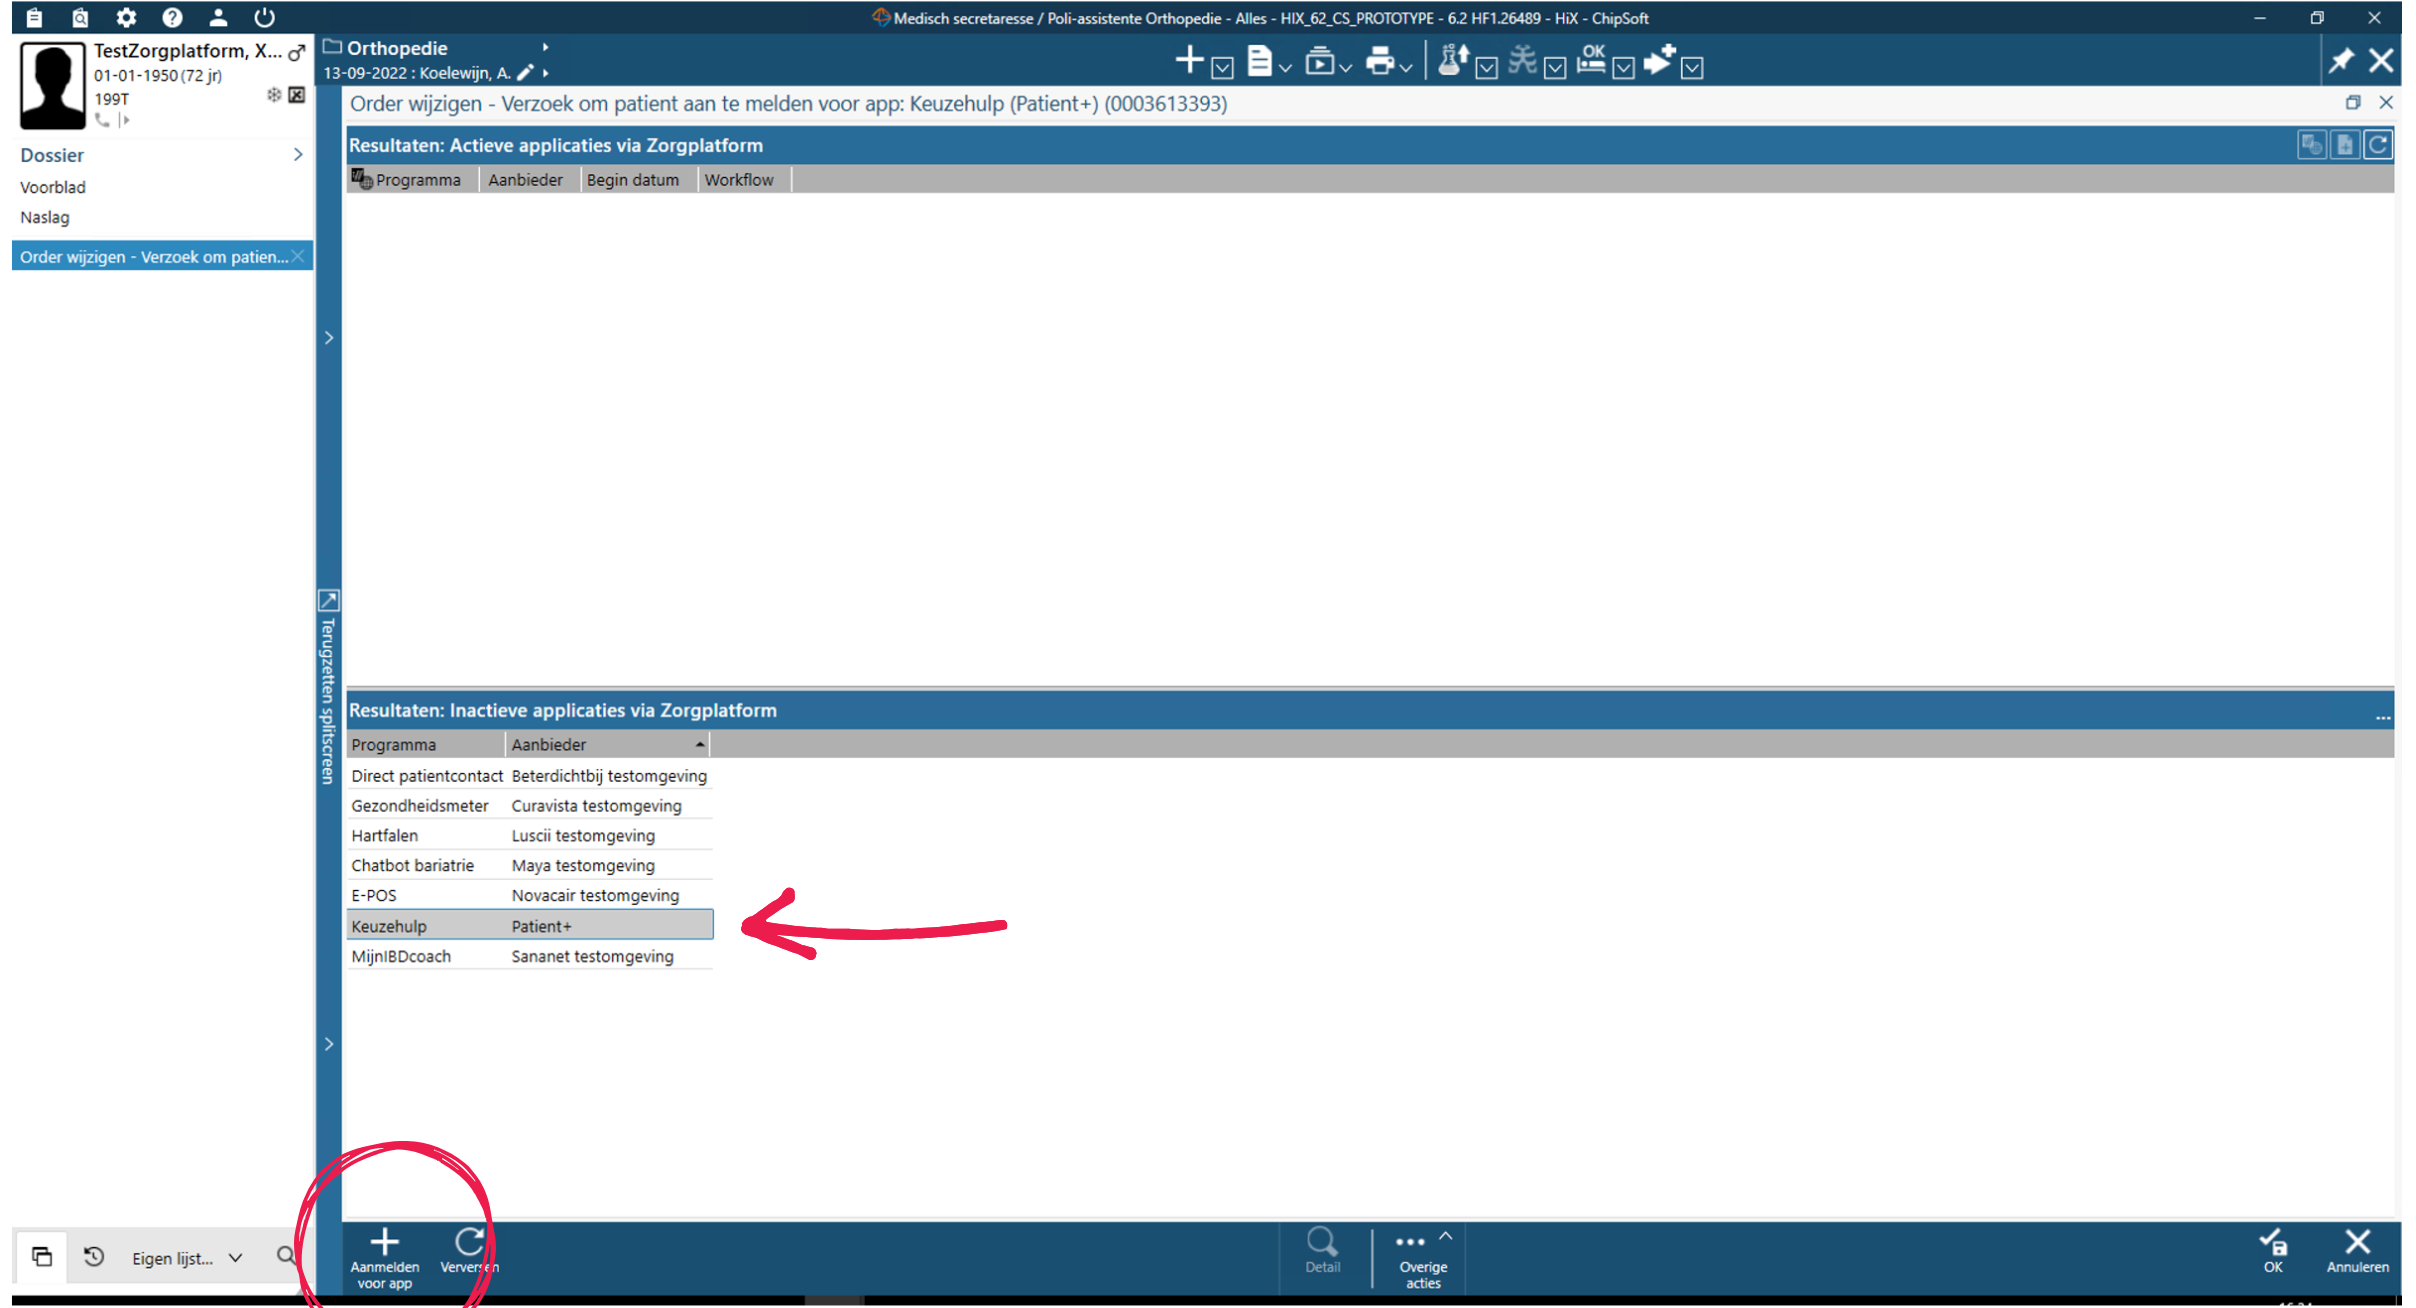Toggle Aanbieder column sort arrow

tap(699, 745)
